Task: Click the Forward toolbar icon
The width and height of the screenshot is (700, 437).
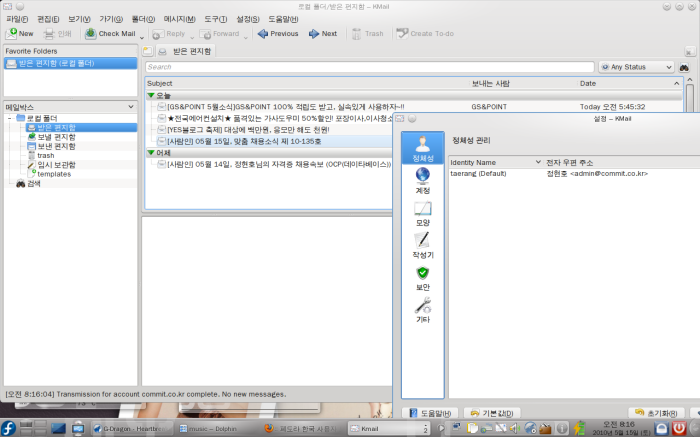Action: pyautogui.click(x=205, y=34)
